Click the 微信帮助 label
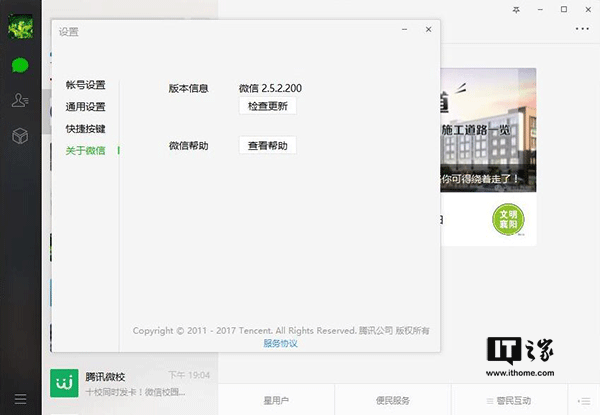This screenshot has height=415, width=600. (188, 146)
